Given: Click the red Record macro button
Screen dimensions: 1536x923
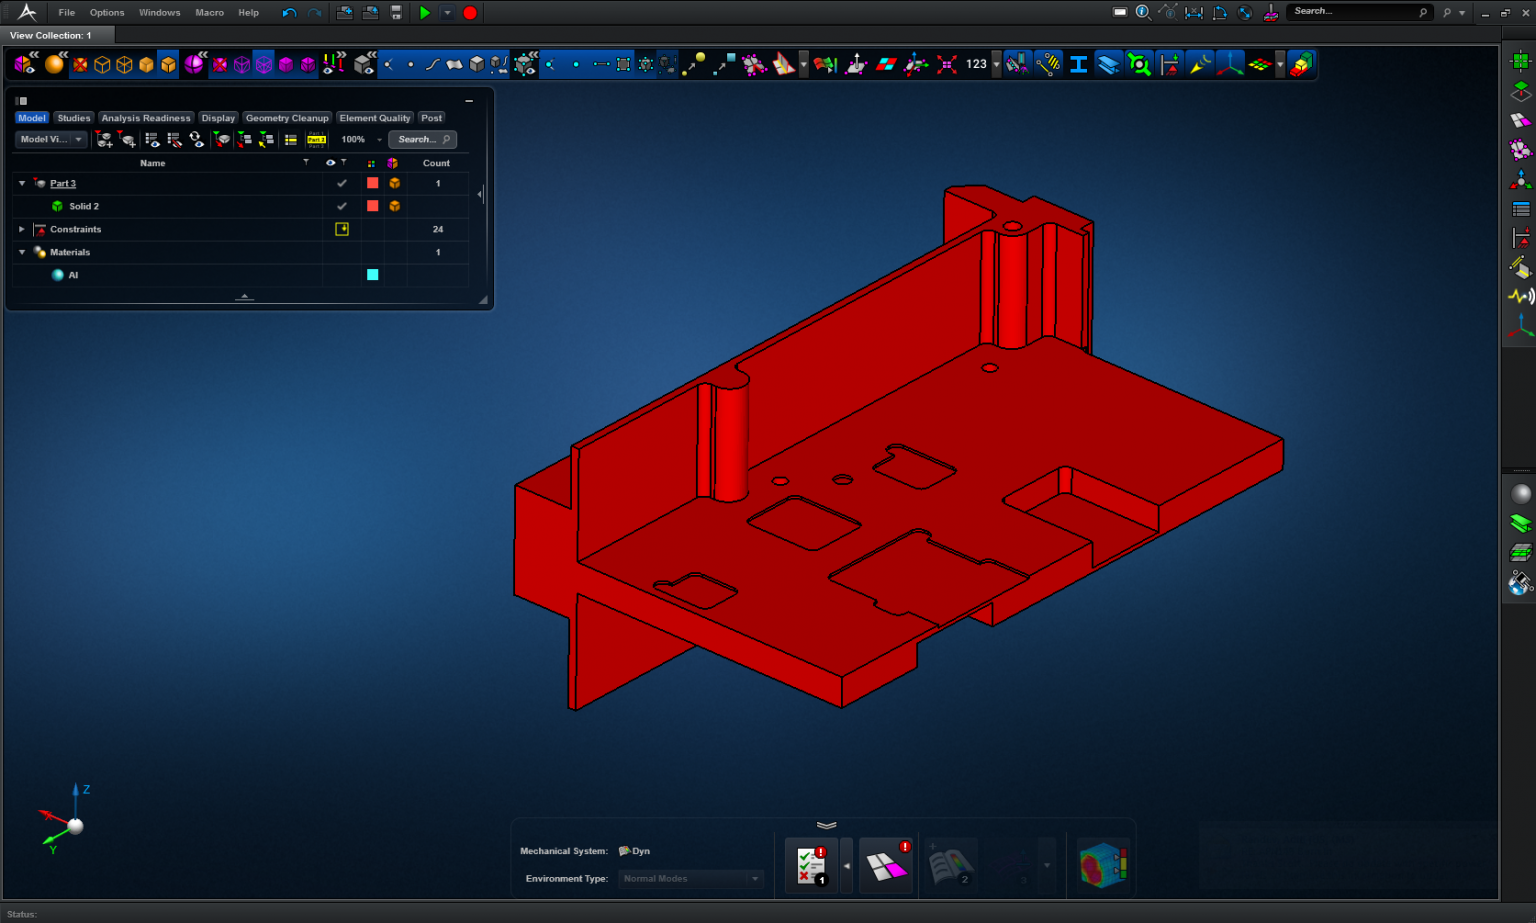Looking at the screenshot, I should pyautogui.click(x=469, y=12).
